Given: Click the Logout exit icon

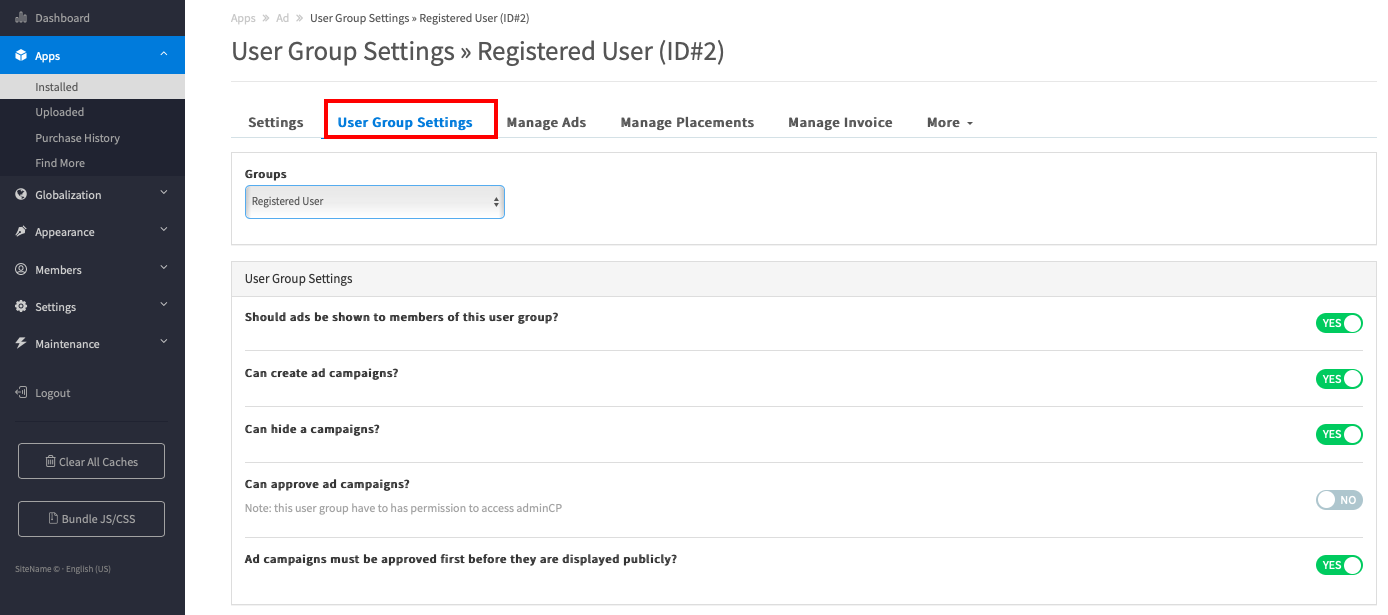Looking at the screenshot, I should [21, 393].
